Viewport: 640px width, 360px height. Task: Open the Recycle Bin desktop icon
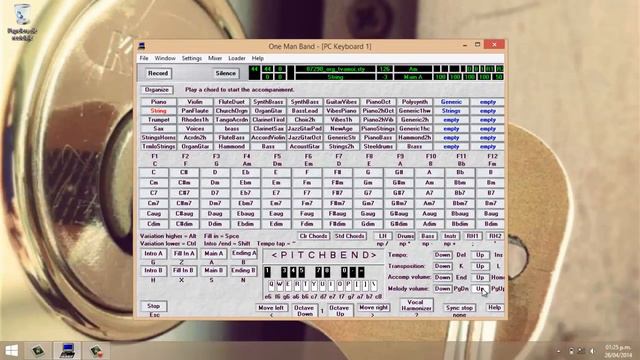pyautogui.click(x=22, y=22)
